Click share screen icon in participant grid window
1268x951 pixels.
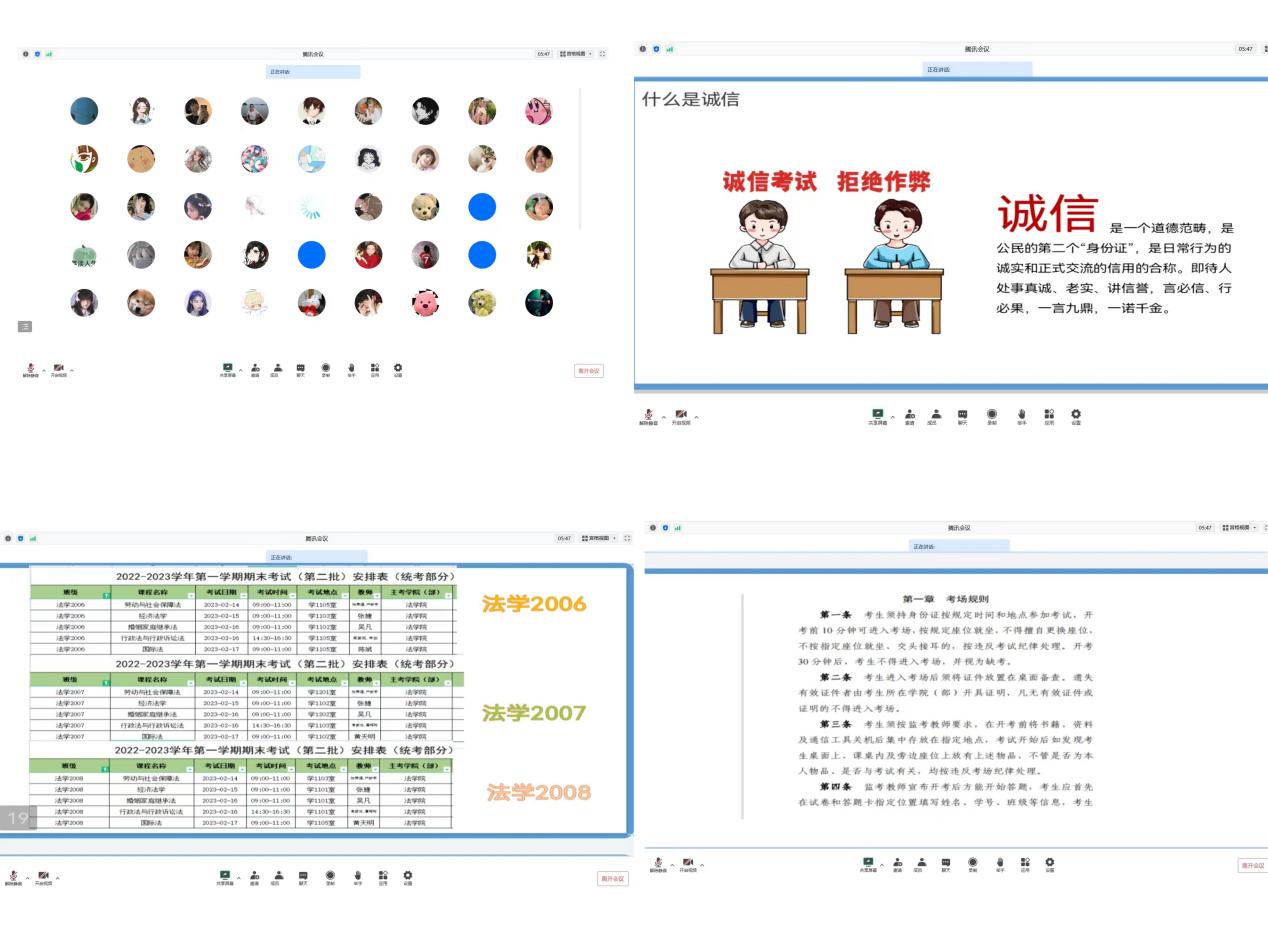[228, 368]
